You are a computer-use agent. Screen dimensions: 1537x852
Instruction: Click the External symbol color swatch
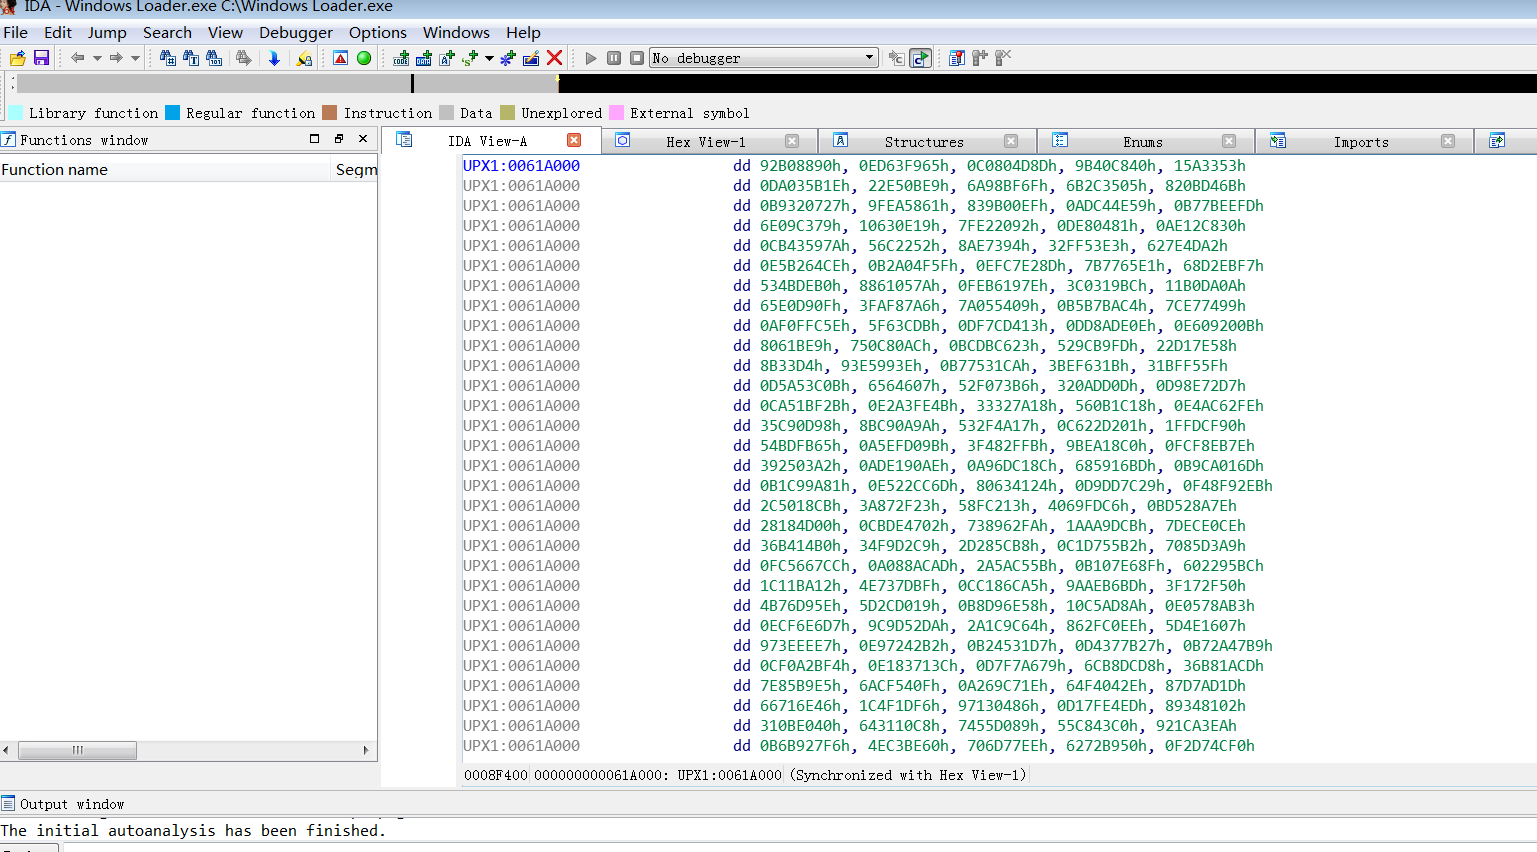[x=617, y=113]
